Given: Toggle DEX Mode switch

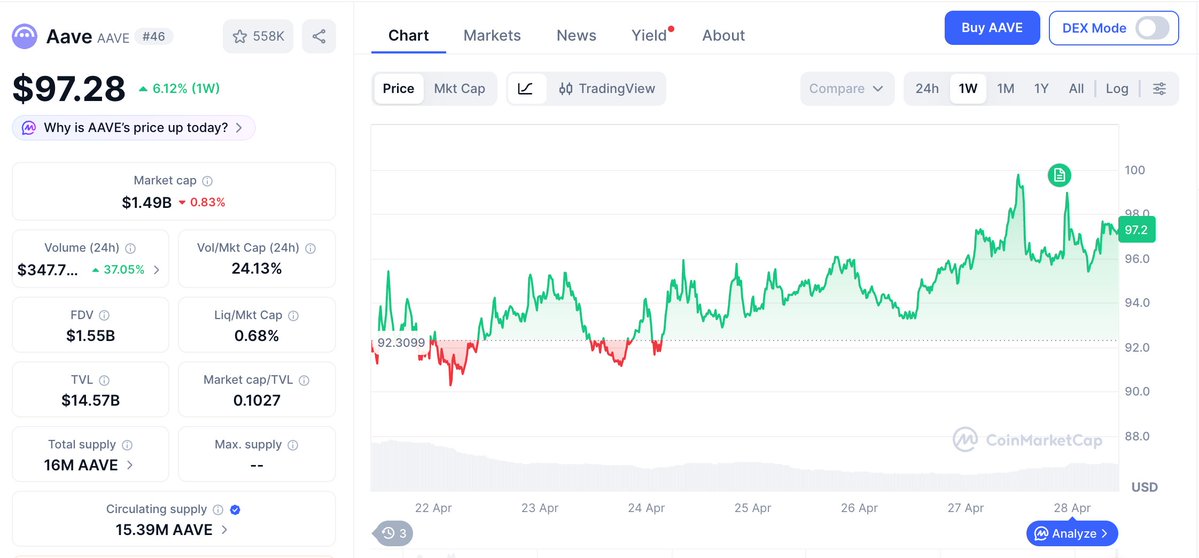Looking at the screenshot, I should (x=1151, y=28).
